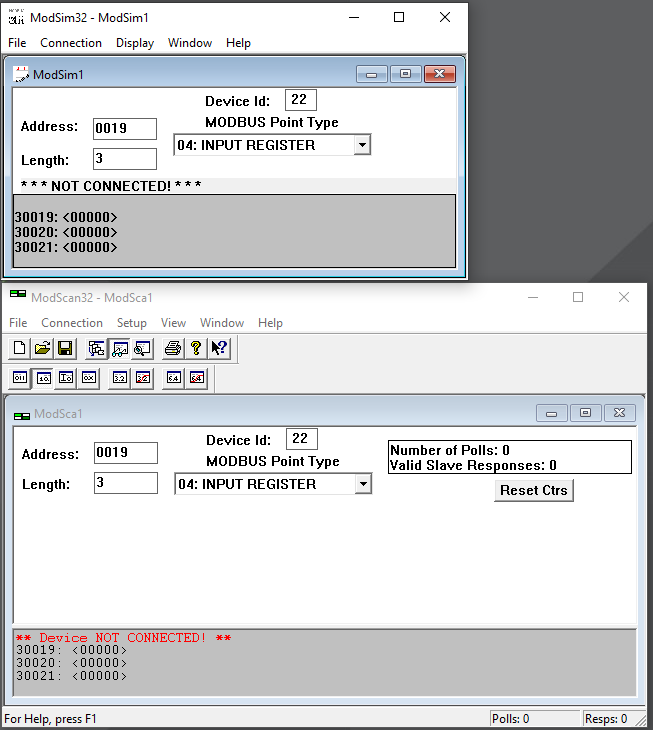Select swapped 32-bit float icon with red slash

pyautogui.click(x=143, y=378)
